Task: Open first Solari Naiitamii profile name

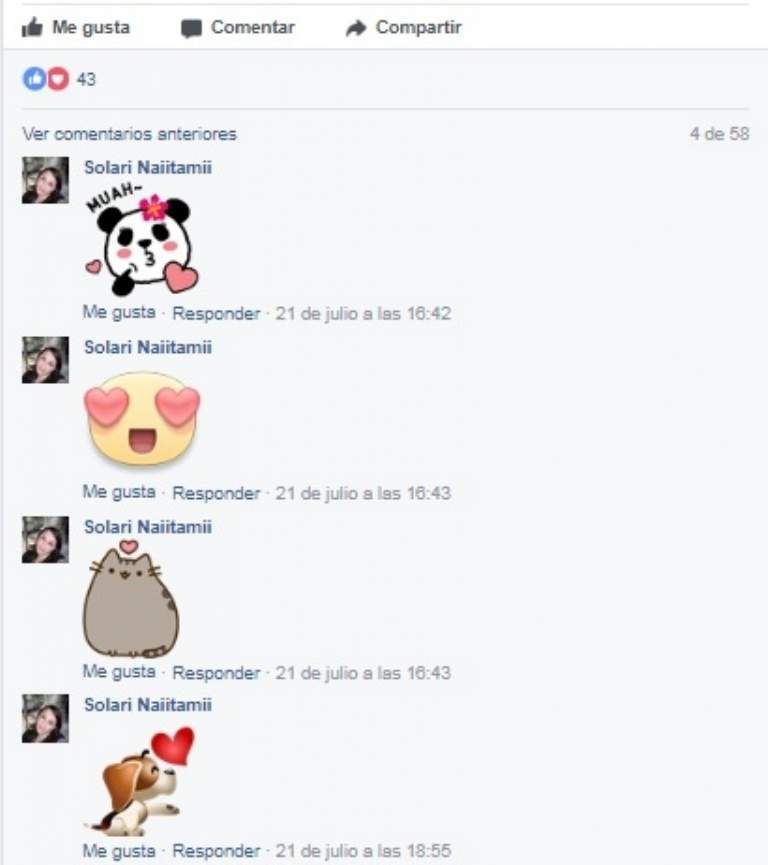Action: pyautogui.click(x=148, y=167)
